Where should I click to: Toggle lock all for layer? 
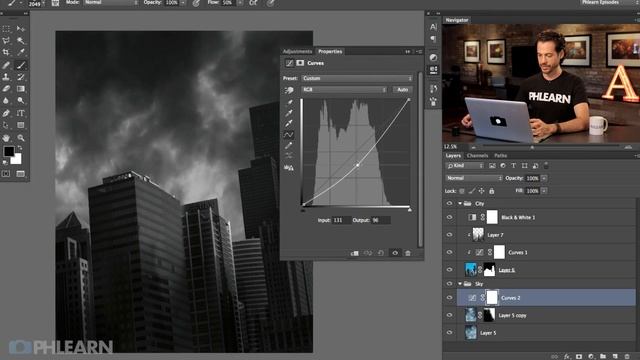(x=491, y=191)
